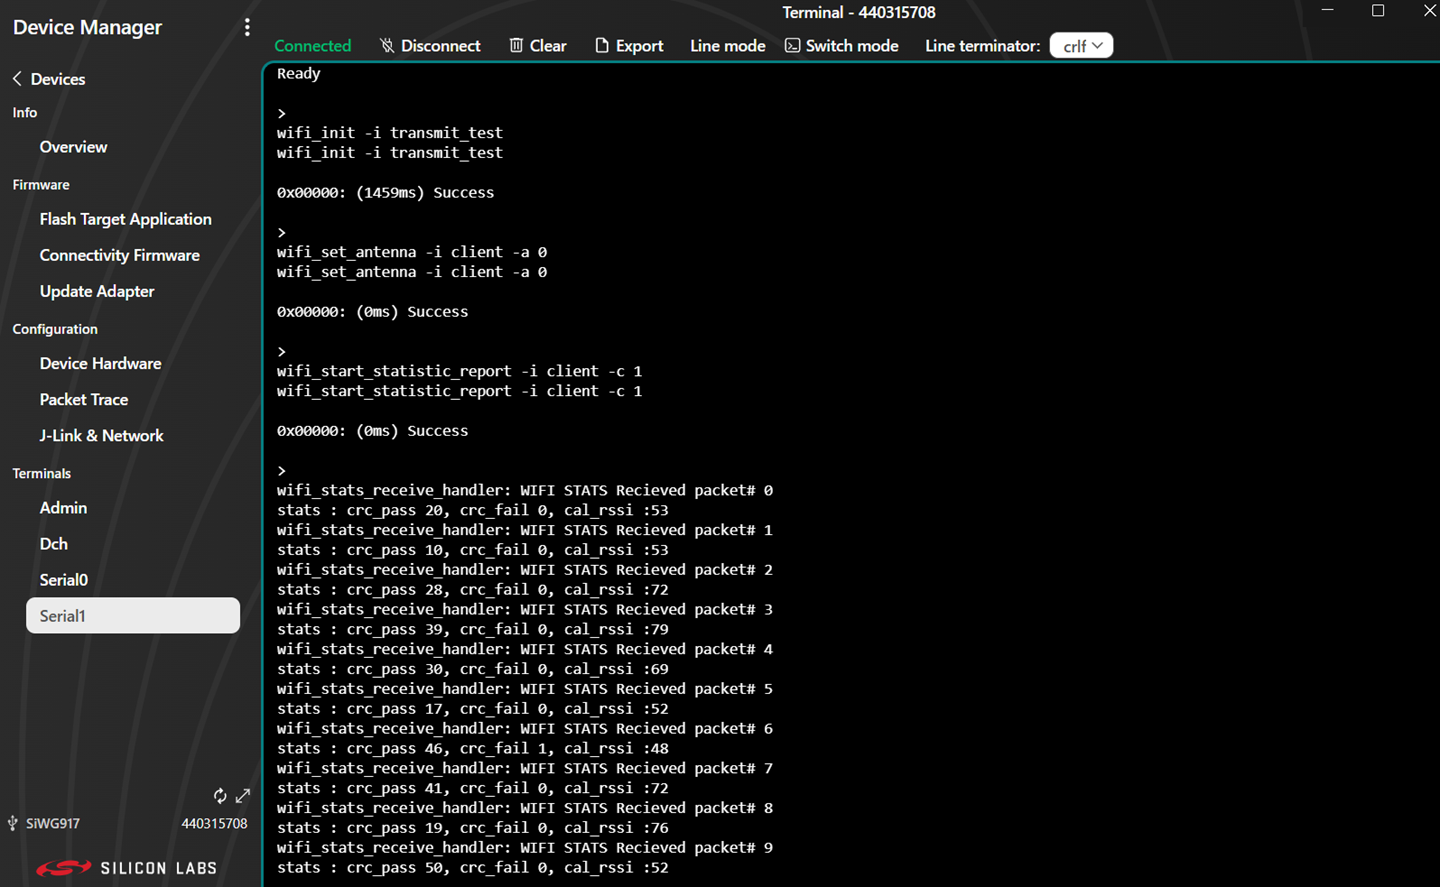
Task: Open Flash Target Application
Action: pyautogui.click(x=125, y=218)
